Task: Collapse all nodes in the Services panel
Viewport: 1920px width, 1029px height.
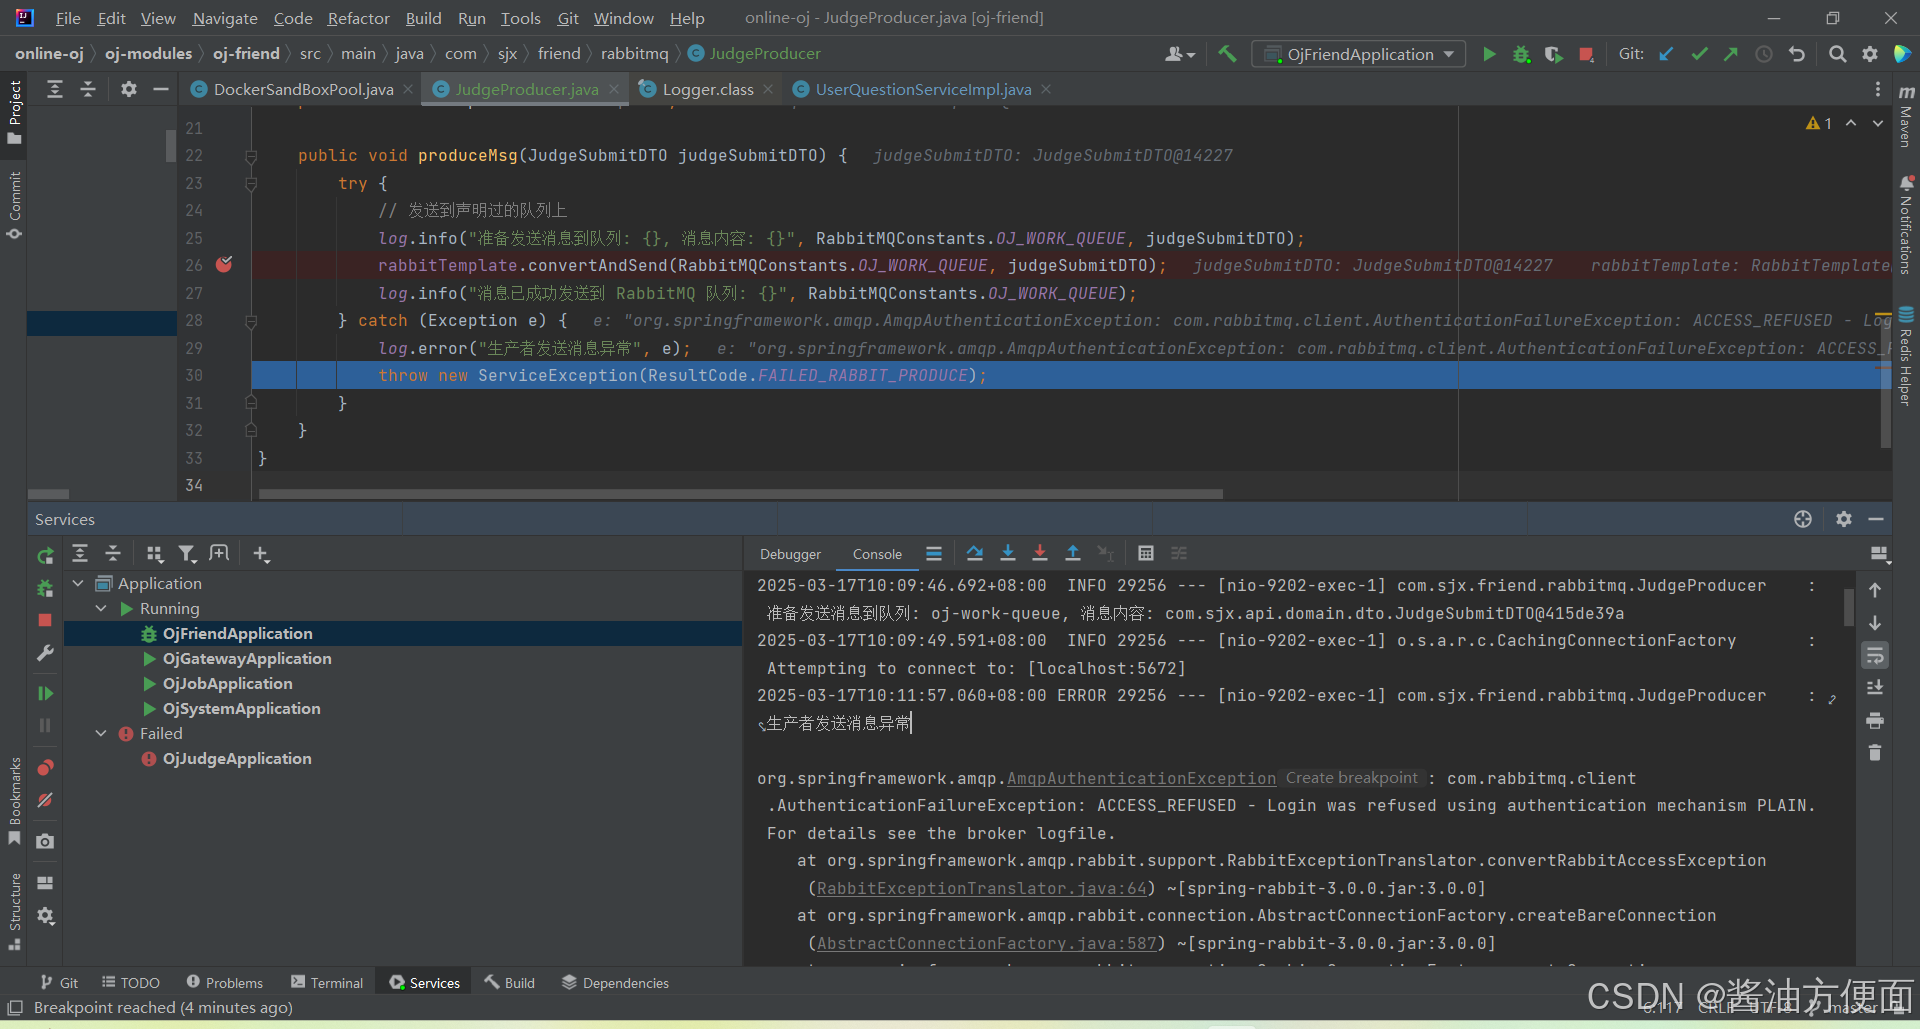Action: pyautogui.click(x=113, y=553)
